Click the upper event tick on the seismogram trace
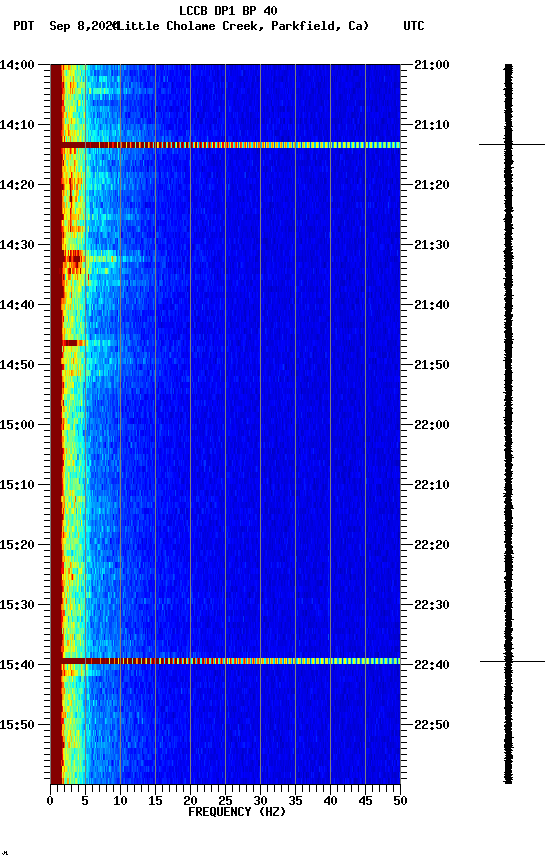The width and height of the screenshot is (552, 864). 512,144
